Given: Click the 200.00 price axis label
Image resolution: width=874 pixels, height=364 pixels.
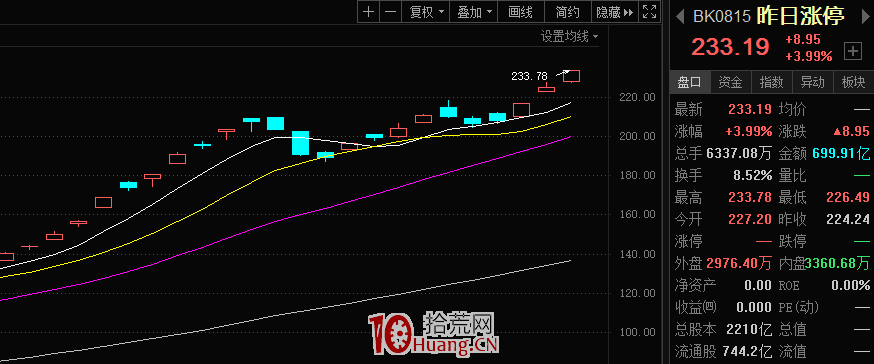Looking at the screenshot, I should pyautogui.click(x=638, y=137).
